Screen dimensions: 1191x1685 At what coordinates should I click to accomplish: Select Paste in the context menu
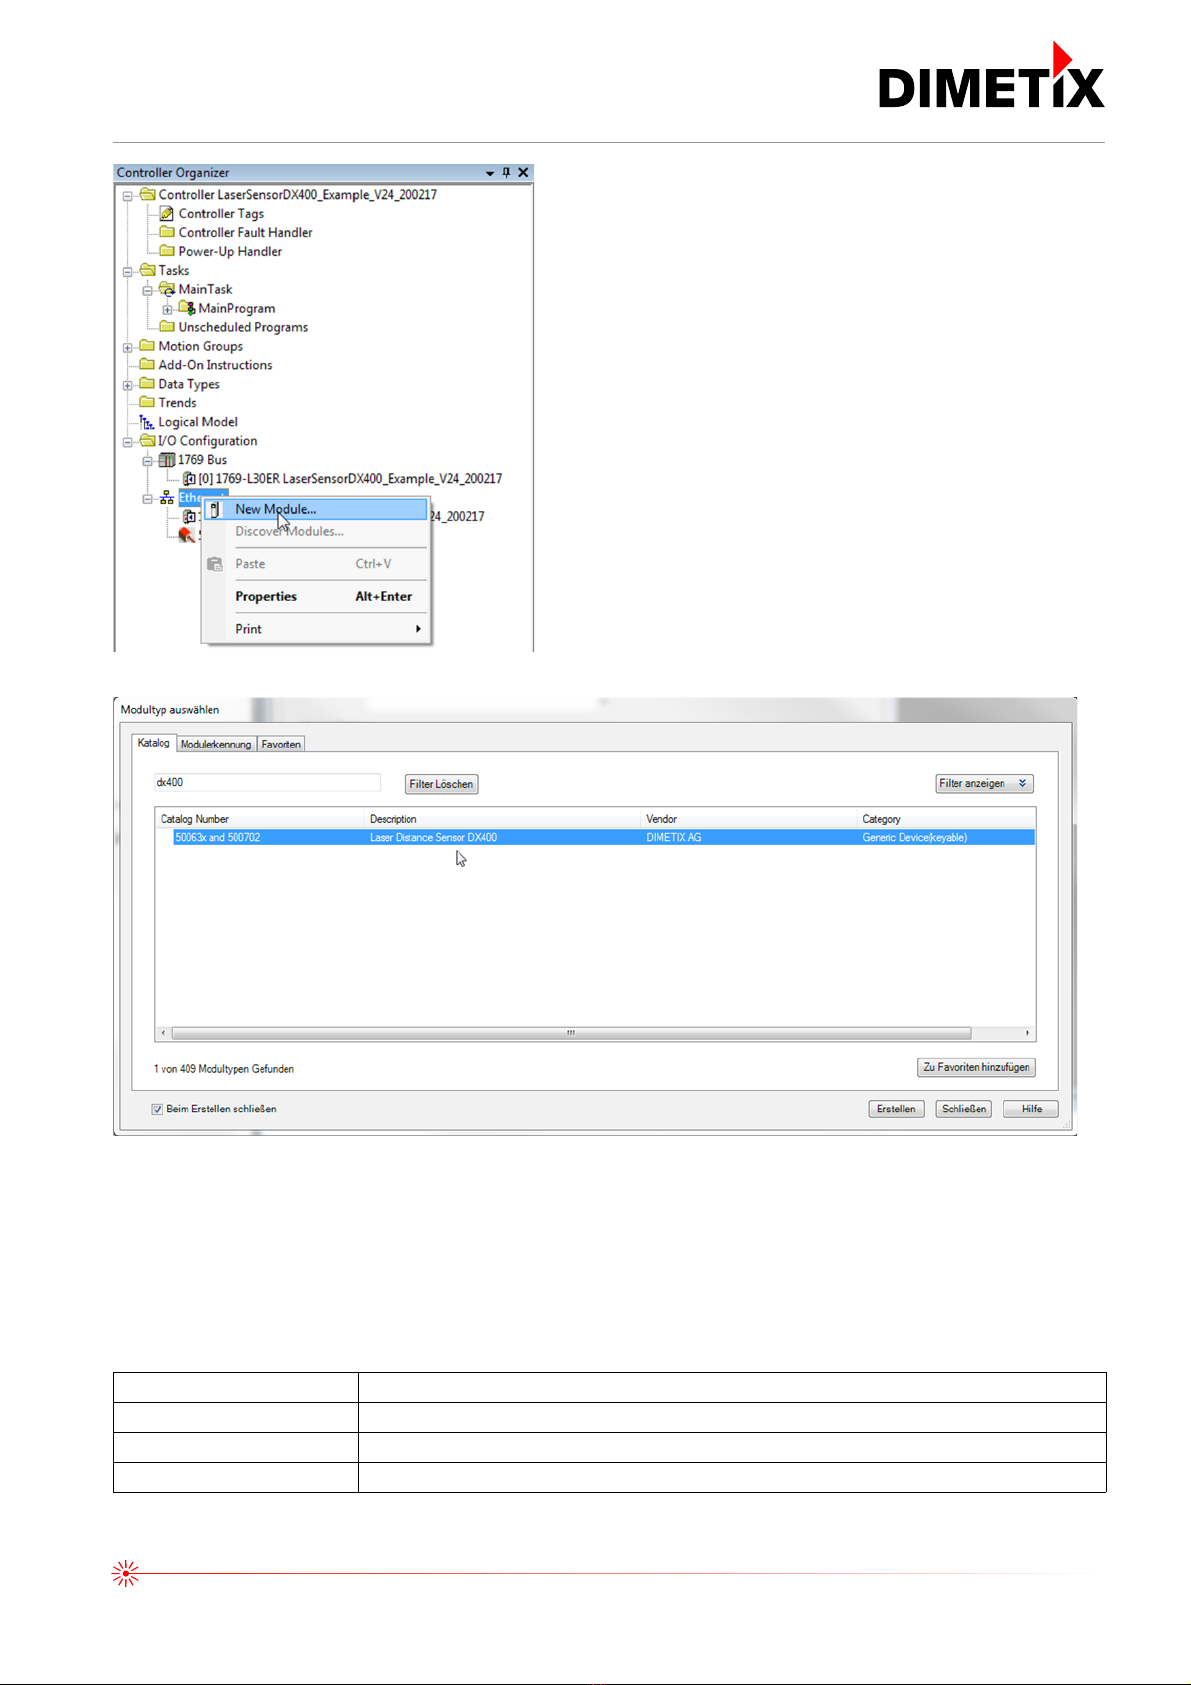(x=316, y=564)
